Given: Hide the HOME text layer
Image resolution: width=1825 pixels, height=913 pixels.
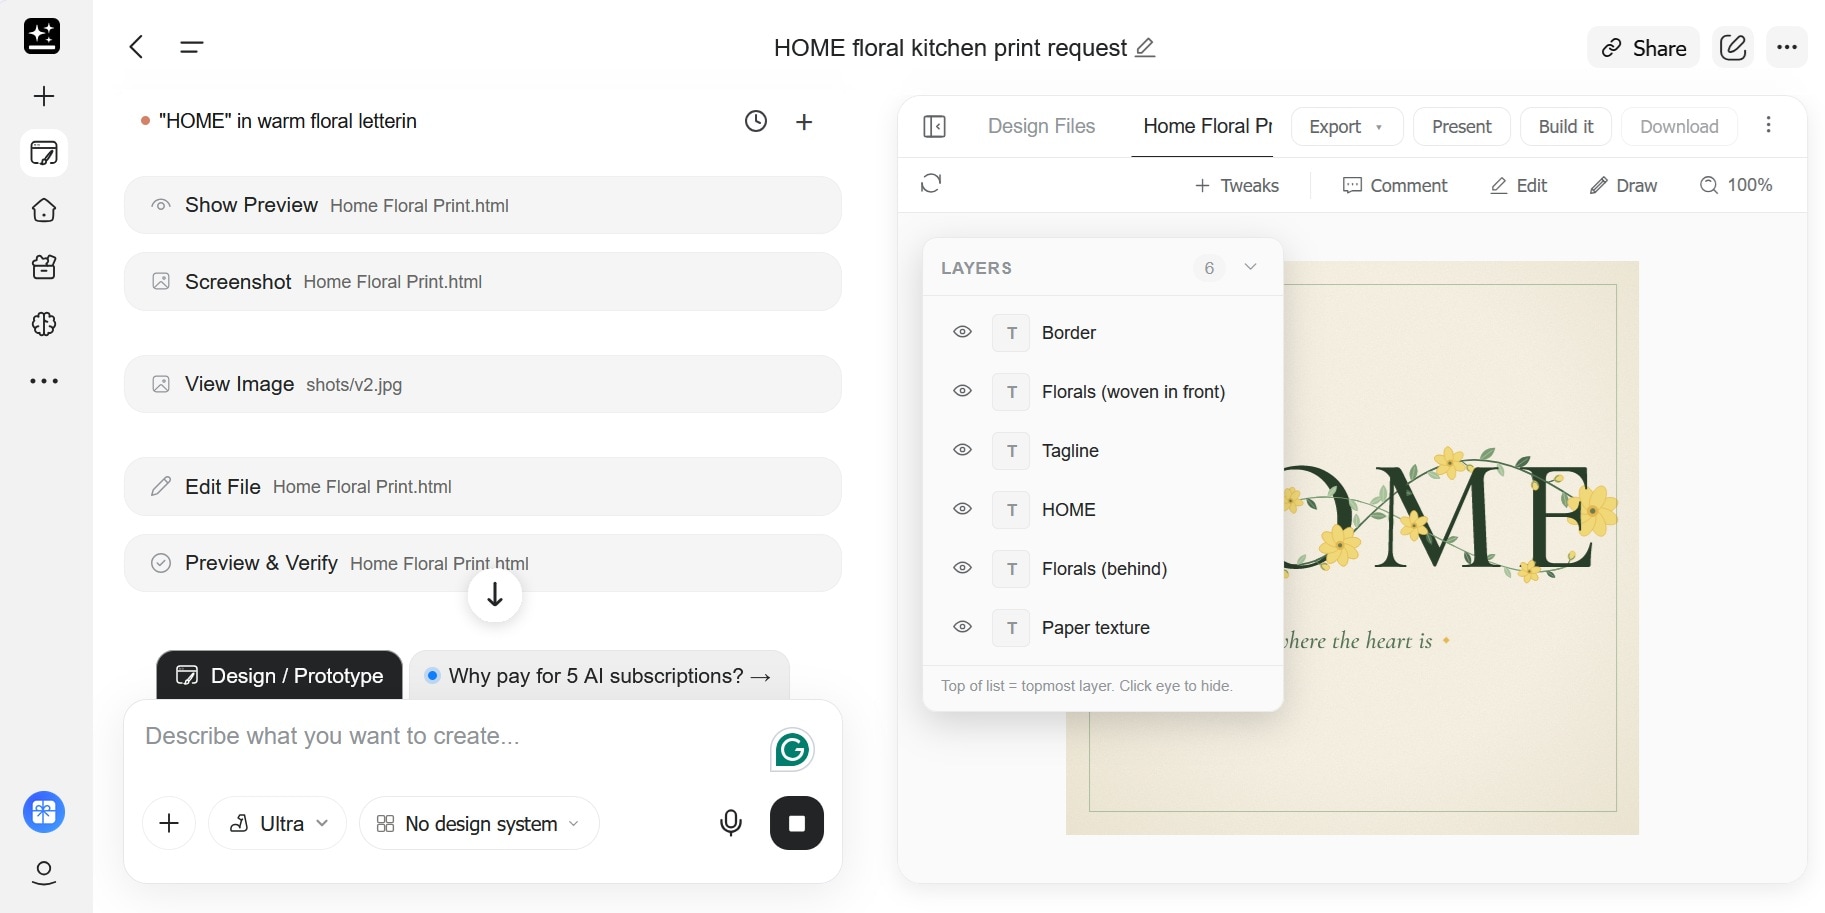Looking at the screenshot, I should coord(963,509).
